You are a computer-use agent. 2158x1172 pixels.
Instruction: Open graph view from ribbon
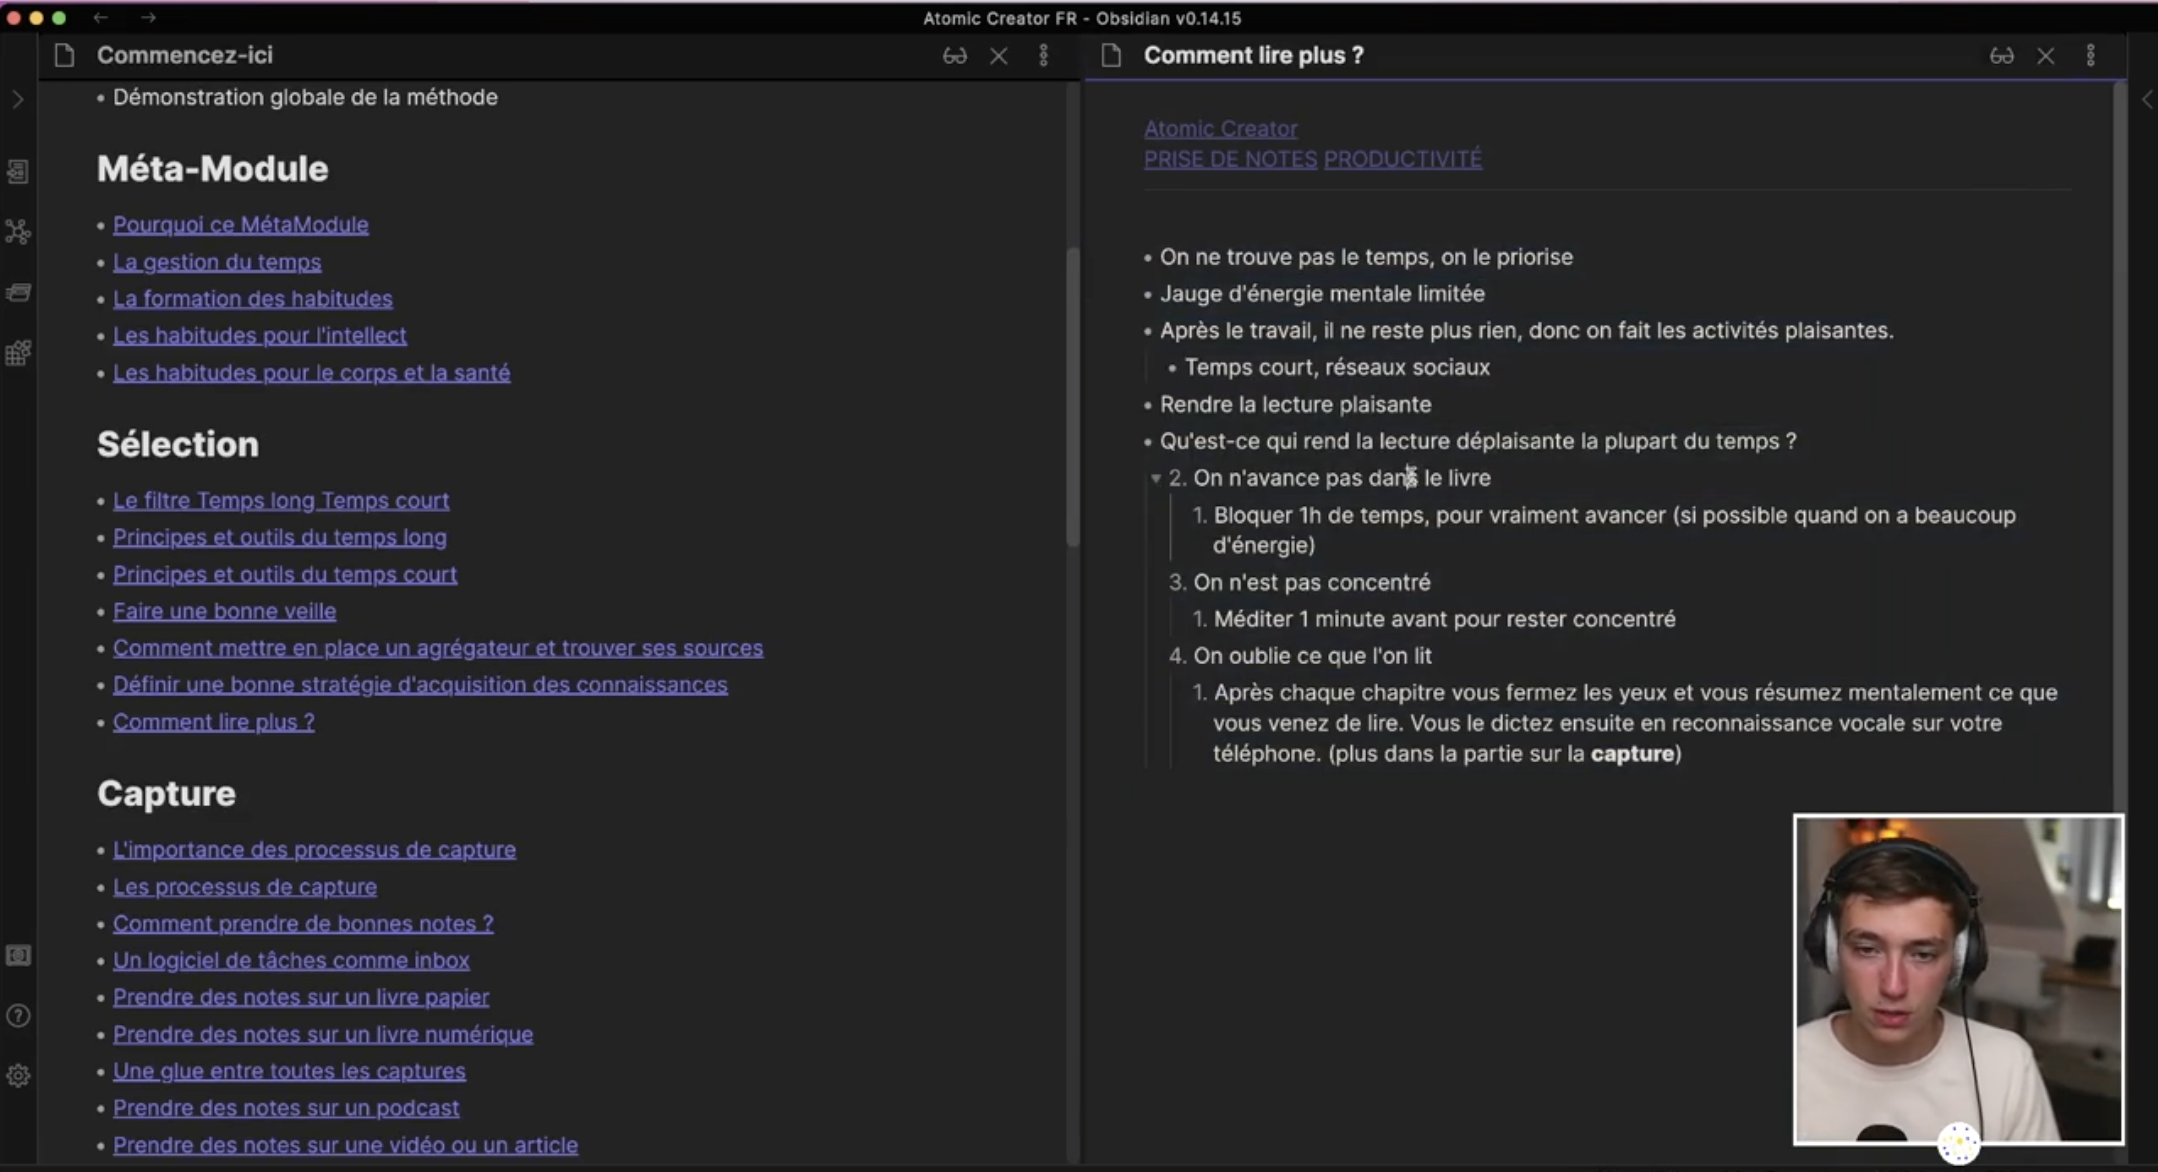[x=18, y=232]
